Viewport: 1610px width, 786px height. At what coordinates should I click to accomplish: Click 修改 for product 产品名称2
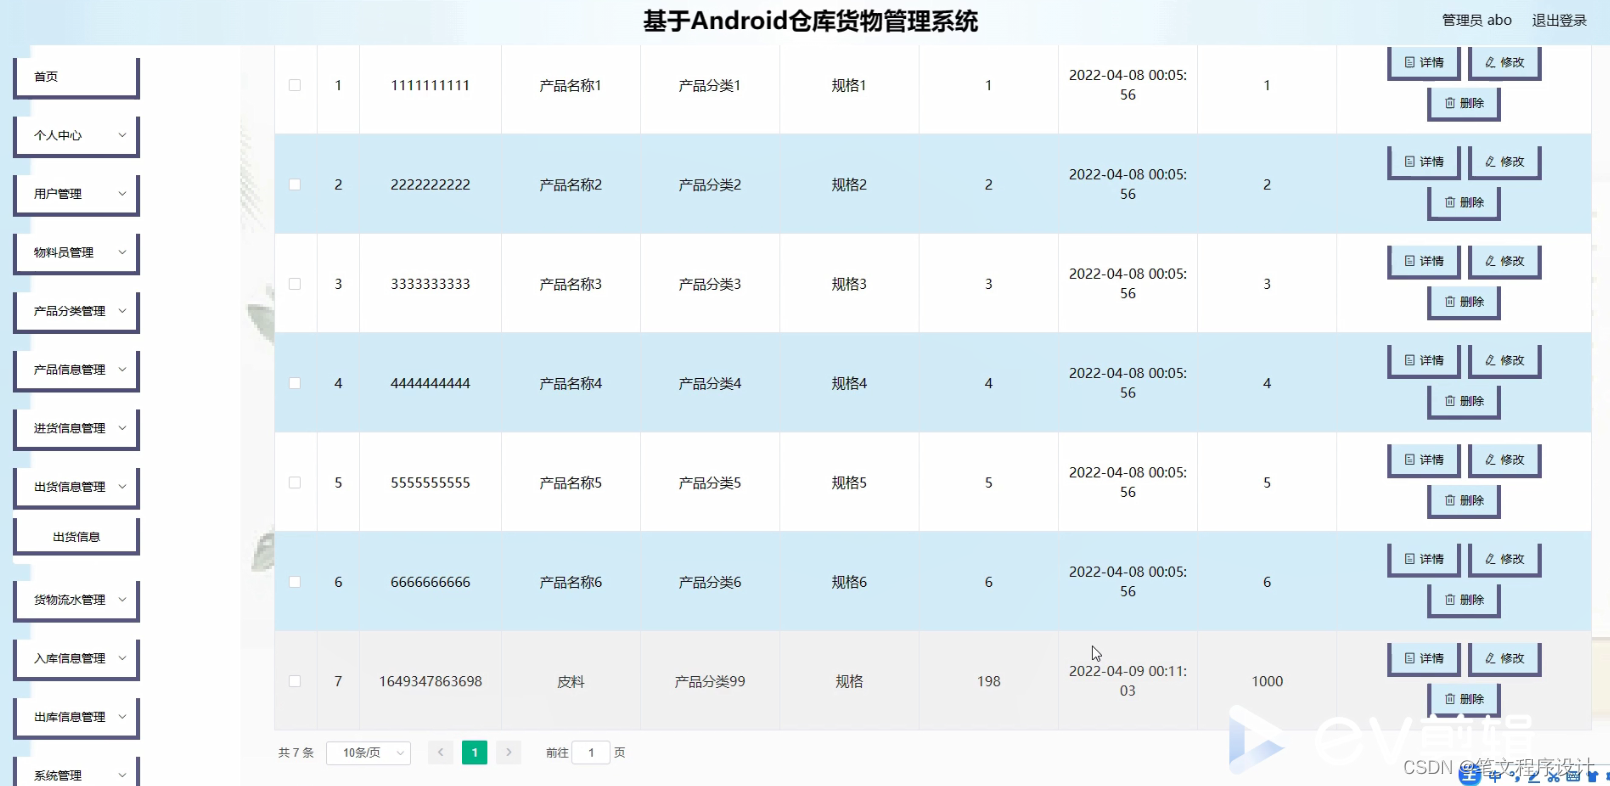pyautogui.click(x=1504, y=161)
